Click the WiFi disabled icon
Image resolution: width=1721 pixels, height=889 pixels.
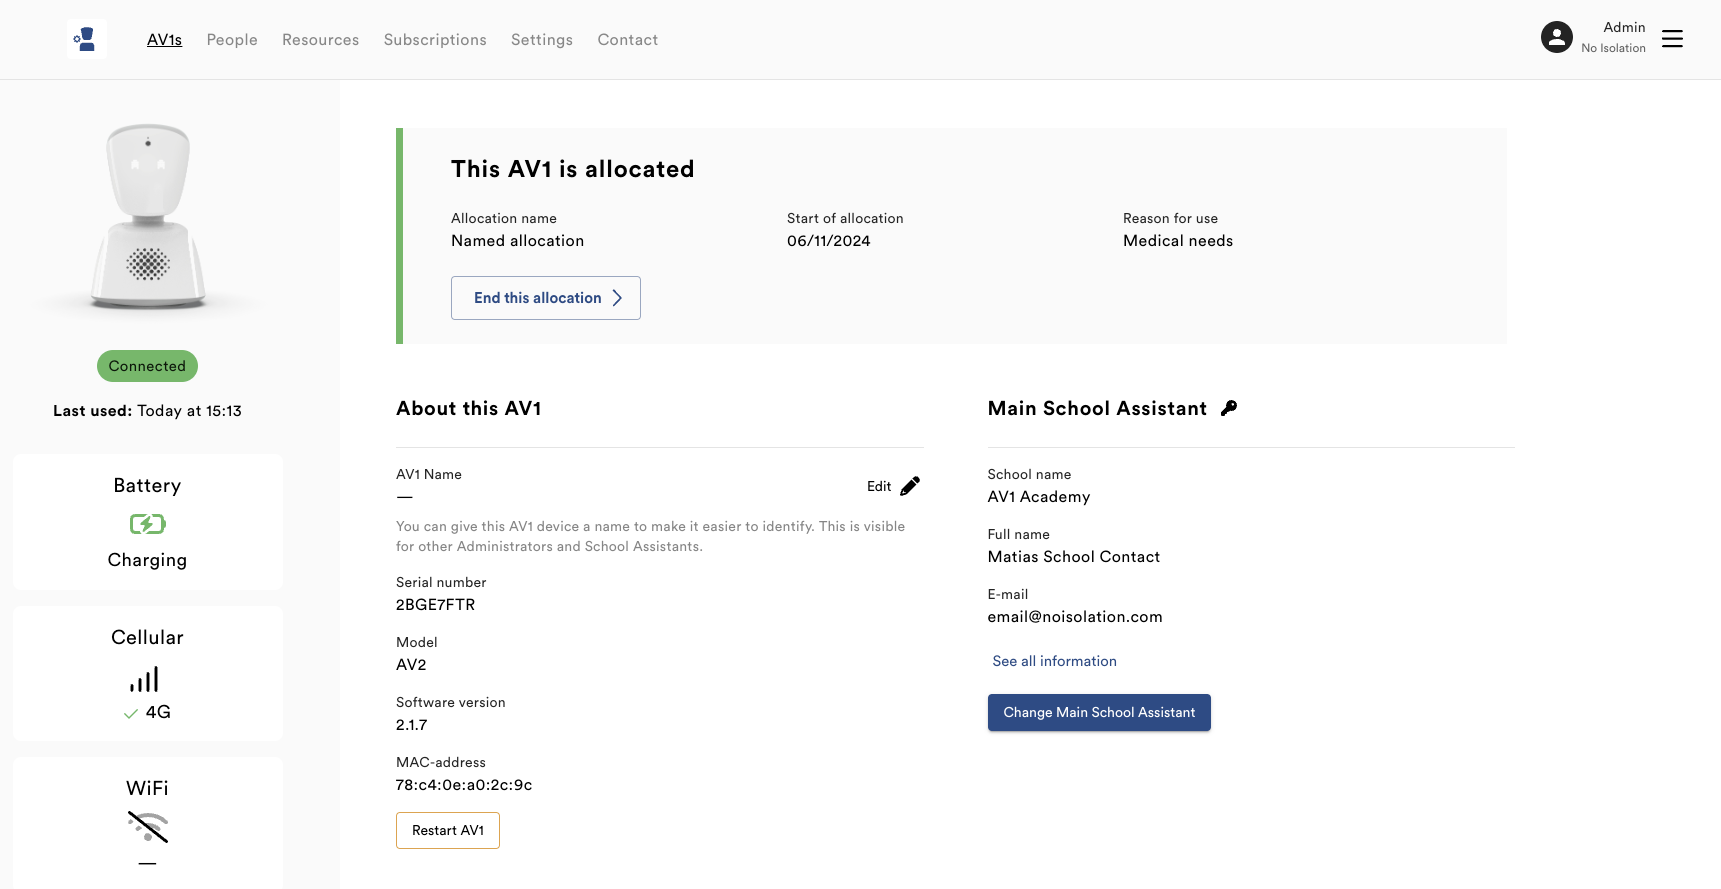point(148,827)
